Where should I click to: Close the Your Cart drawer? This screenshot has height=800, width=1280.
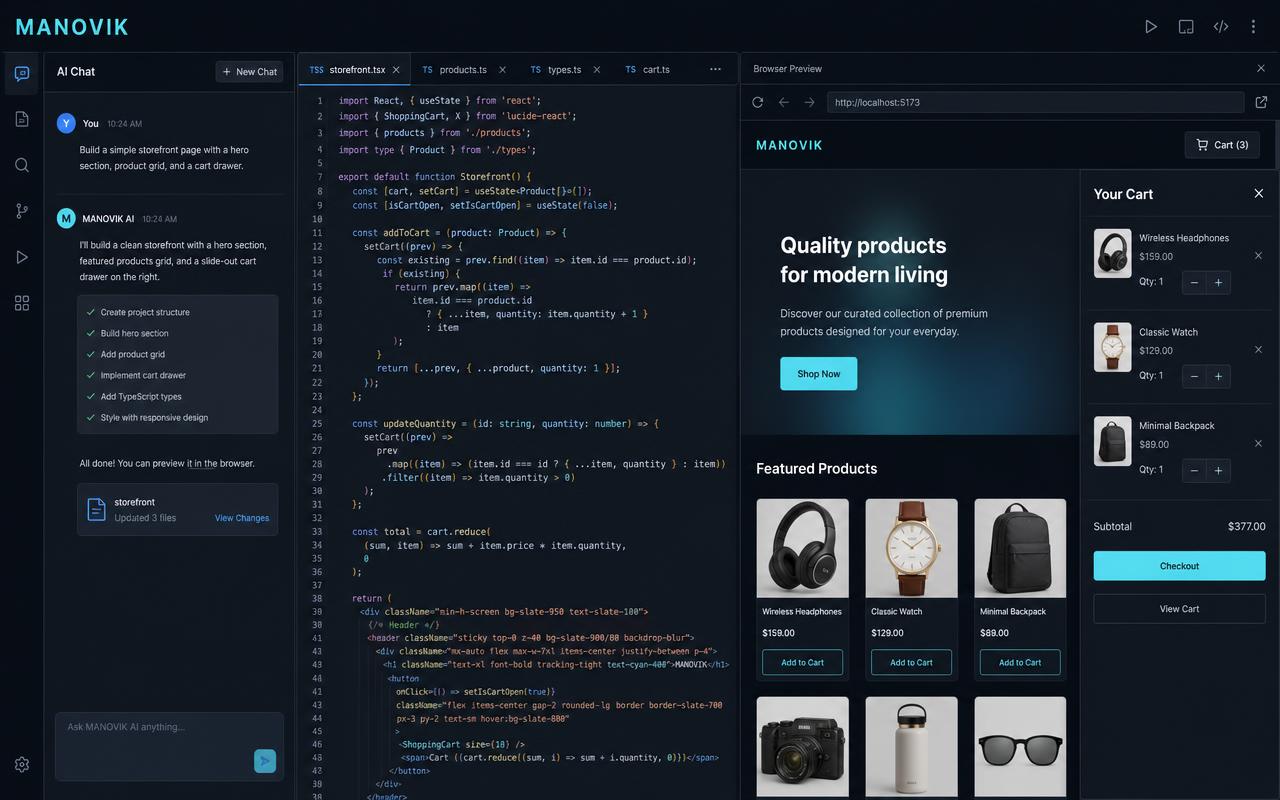(1259, 193)
